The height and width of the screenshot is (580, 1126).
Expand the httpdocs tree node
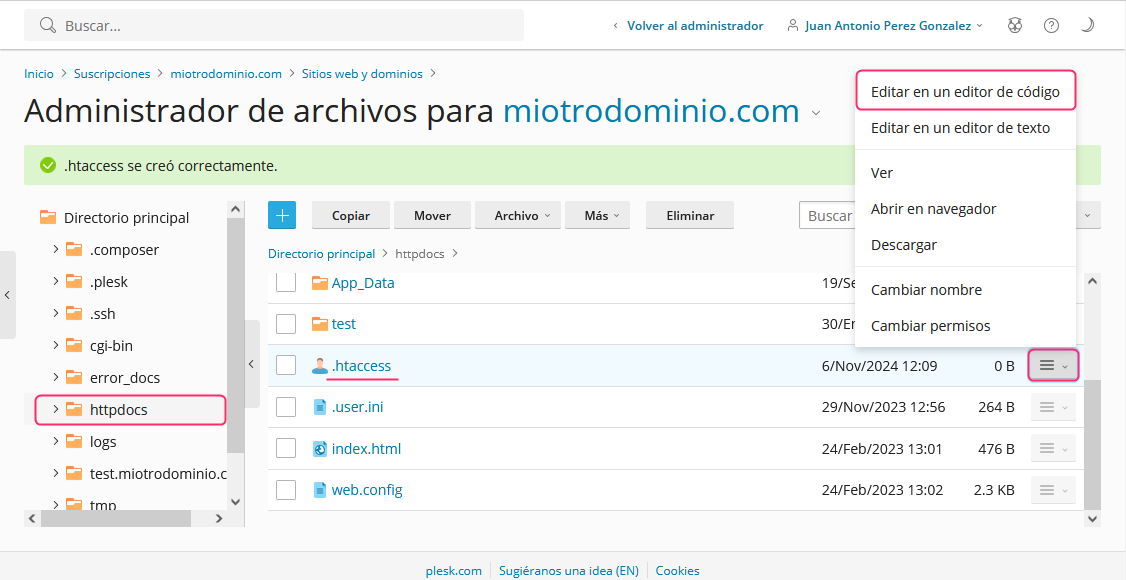tap(55, 409)
